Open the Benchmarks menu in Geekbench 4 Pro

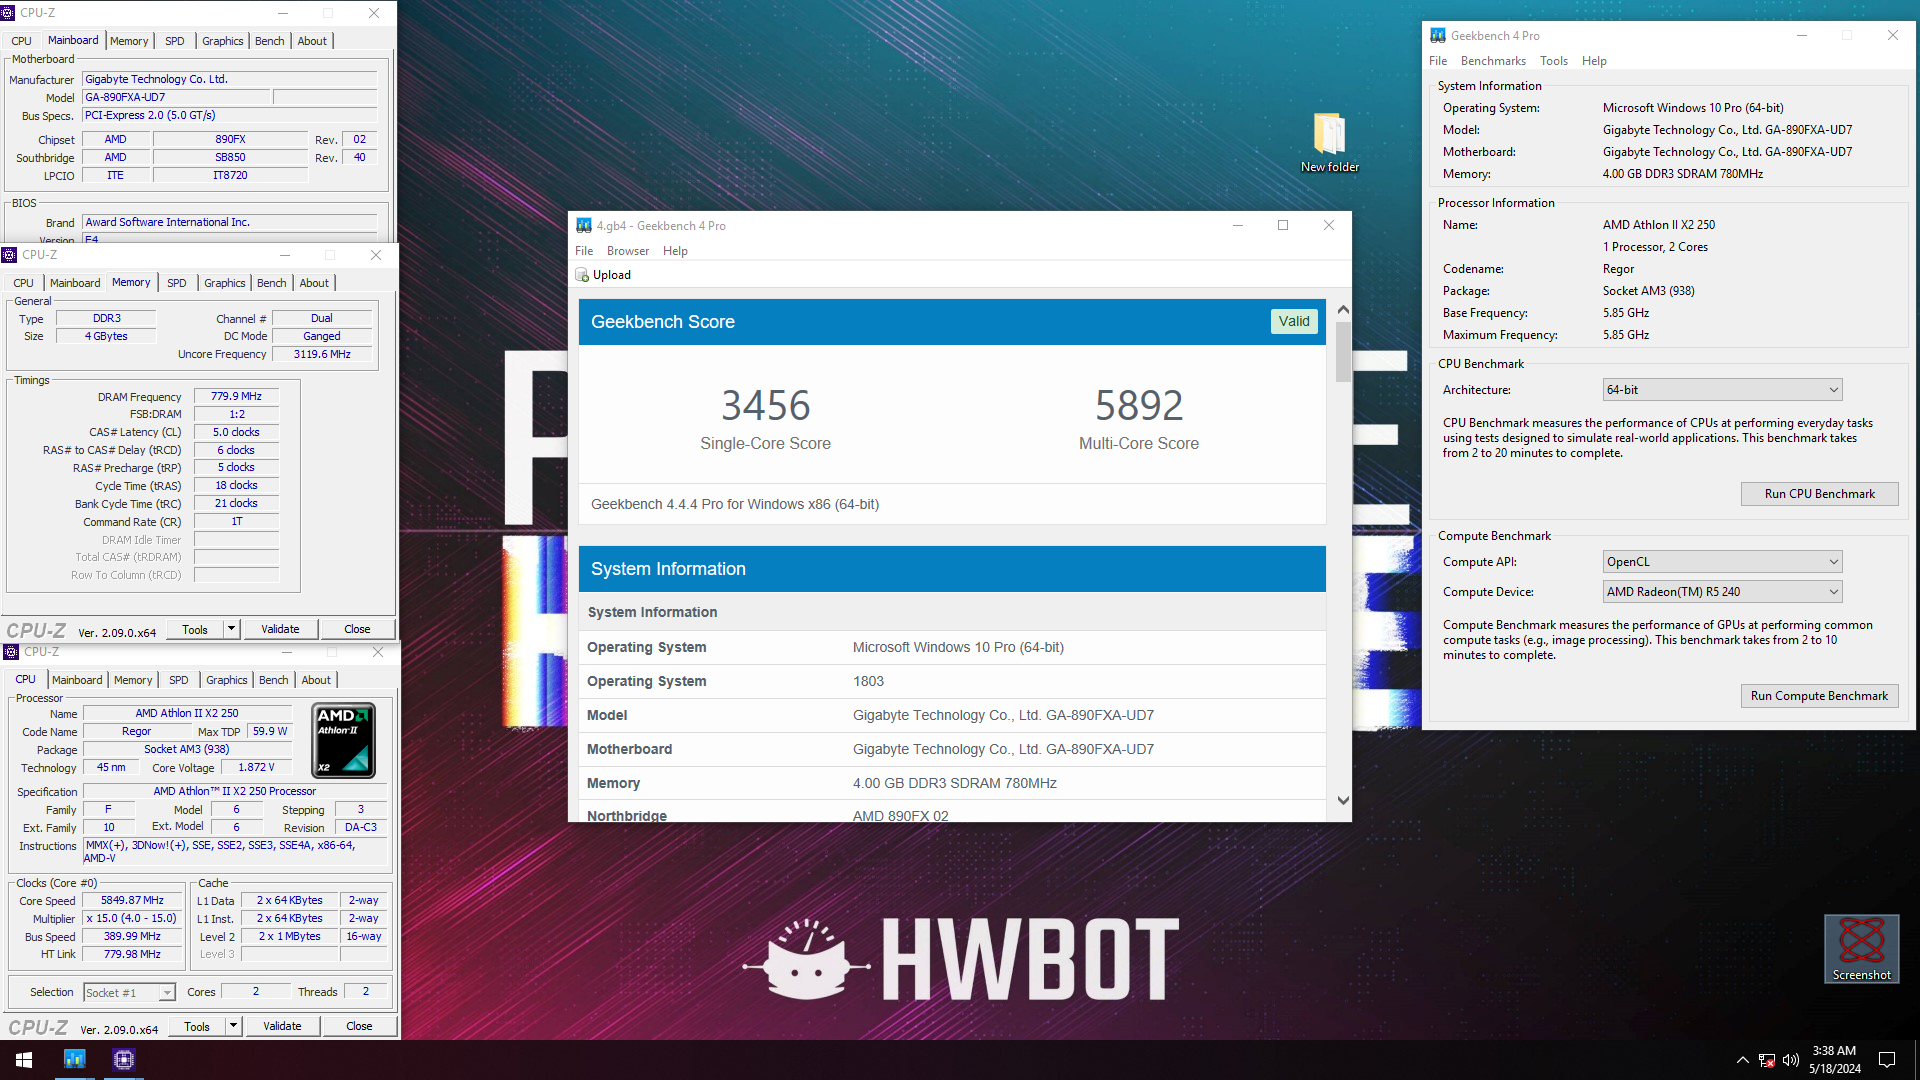pyautogui.click(x=1493, y=61)
